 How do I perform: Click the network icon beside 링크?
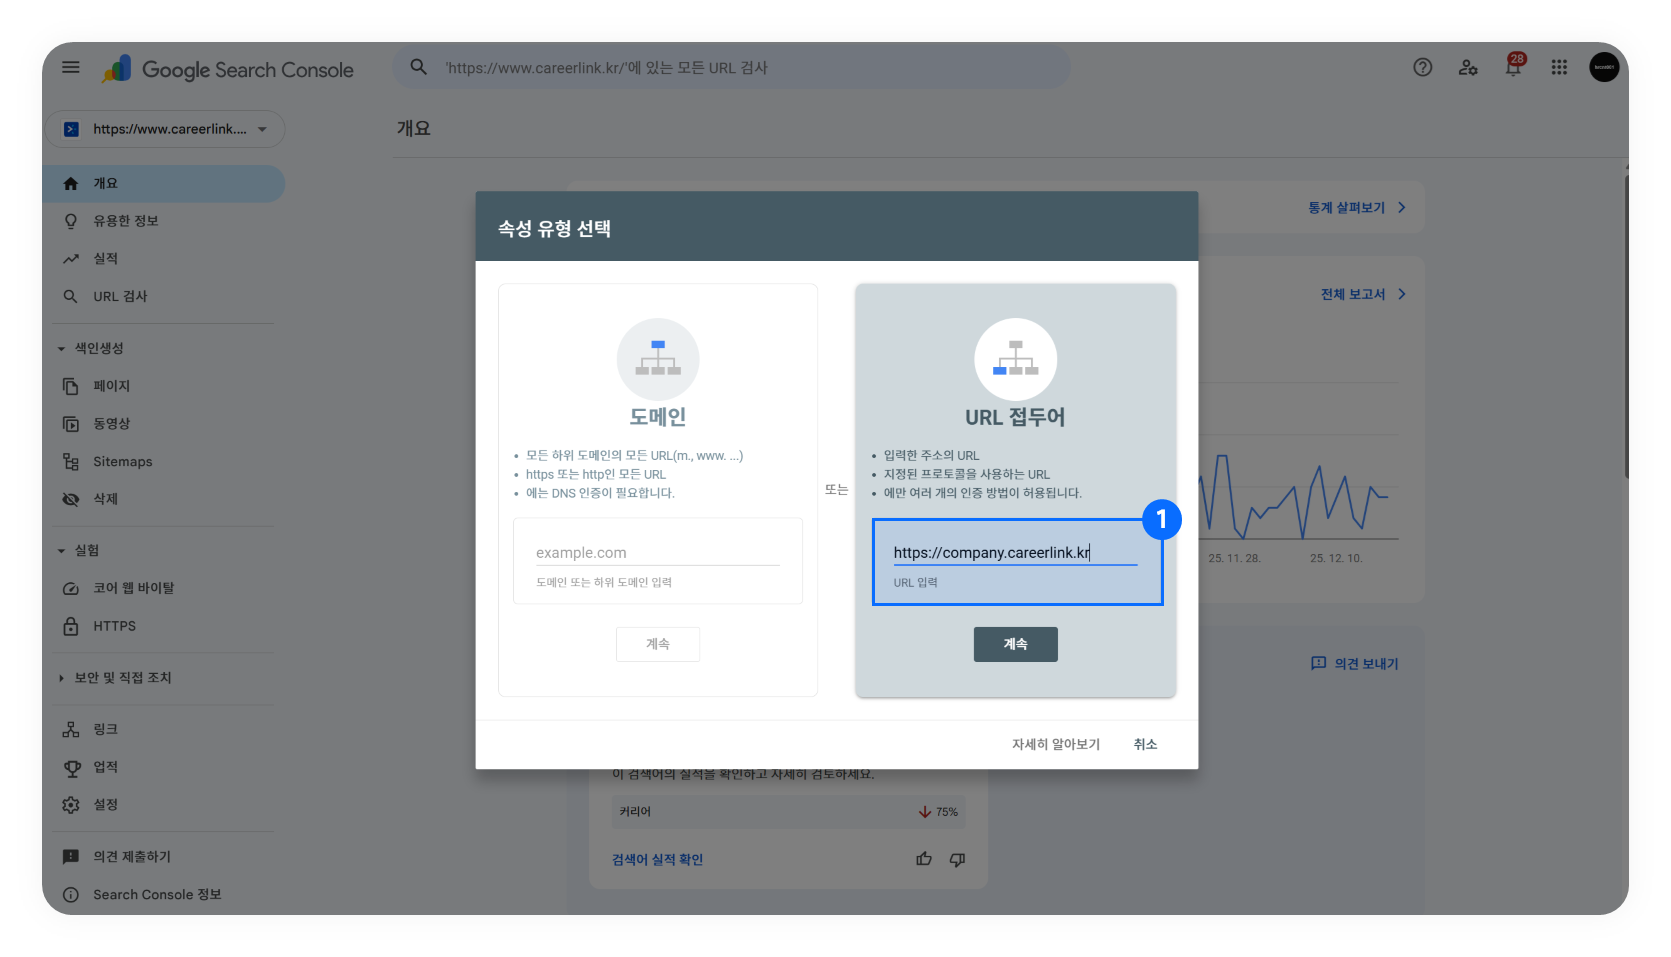(x=71, y=730)
